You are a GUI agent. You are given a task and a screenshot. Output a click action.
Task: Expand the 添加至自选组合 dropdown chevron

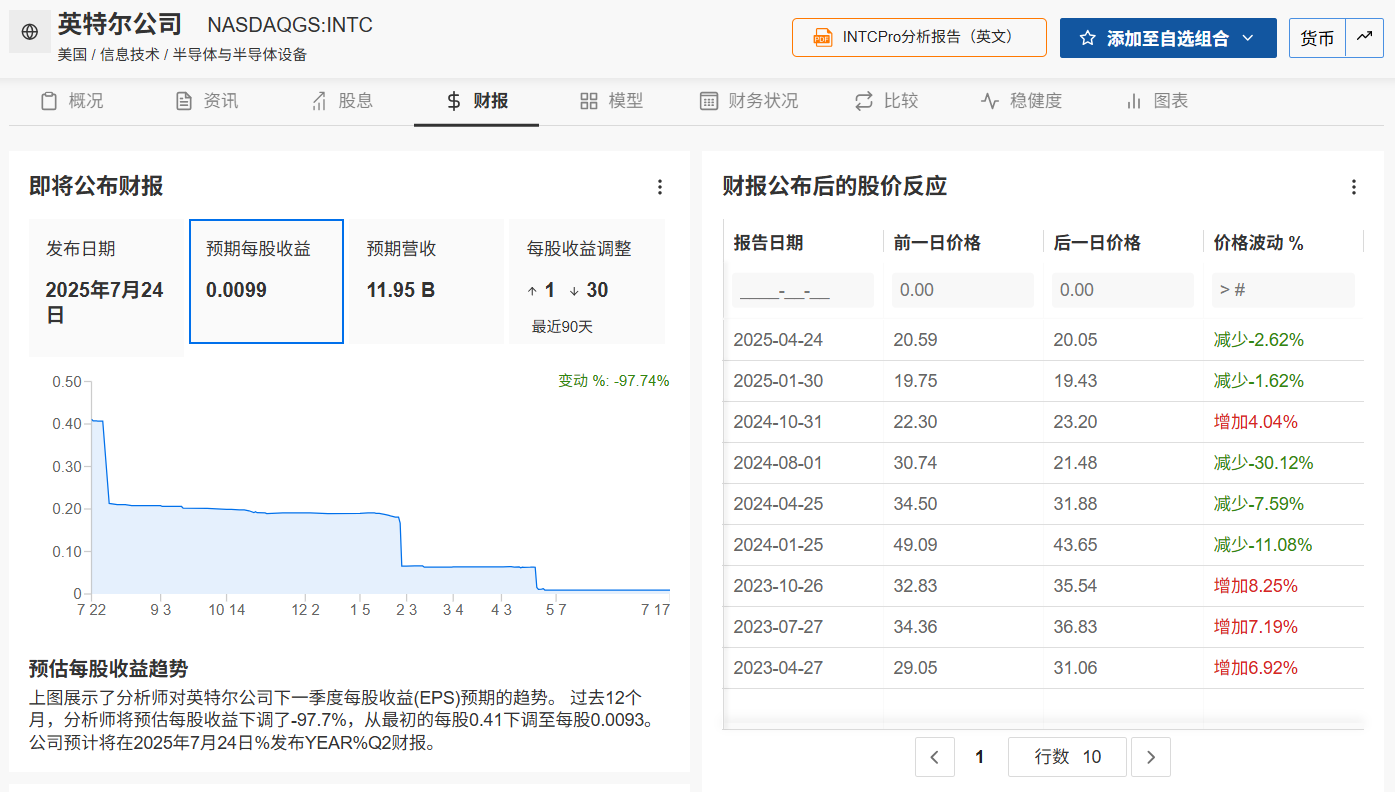coord(1247,38)
